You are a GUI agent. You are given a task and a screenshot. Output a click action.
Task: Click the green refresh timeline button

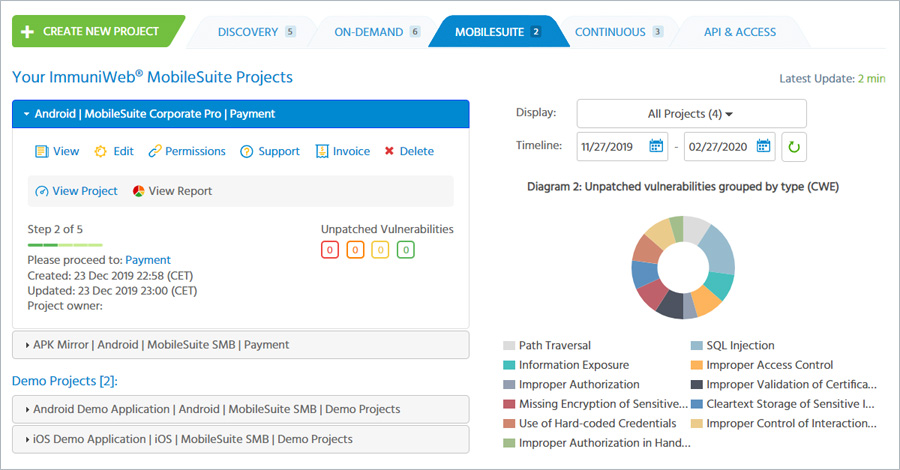pos(794,146)
